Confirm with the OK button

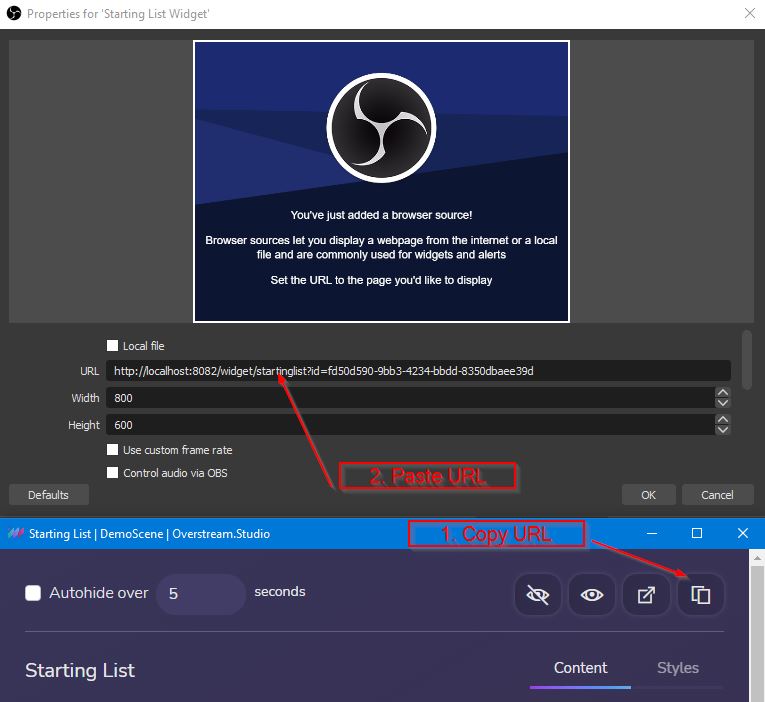[648, 495]
